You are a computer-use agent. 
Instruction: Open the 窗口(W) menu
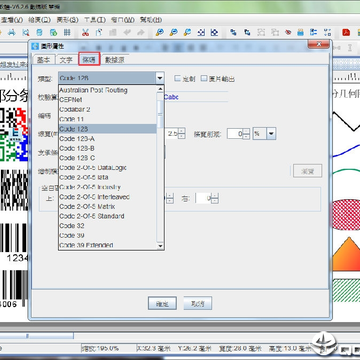pos(123,20)
